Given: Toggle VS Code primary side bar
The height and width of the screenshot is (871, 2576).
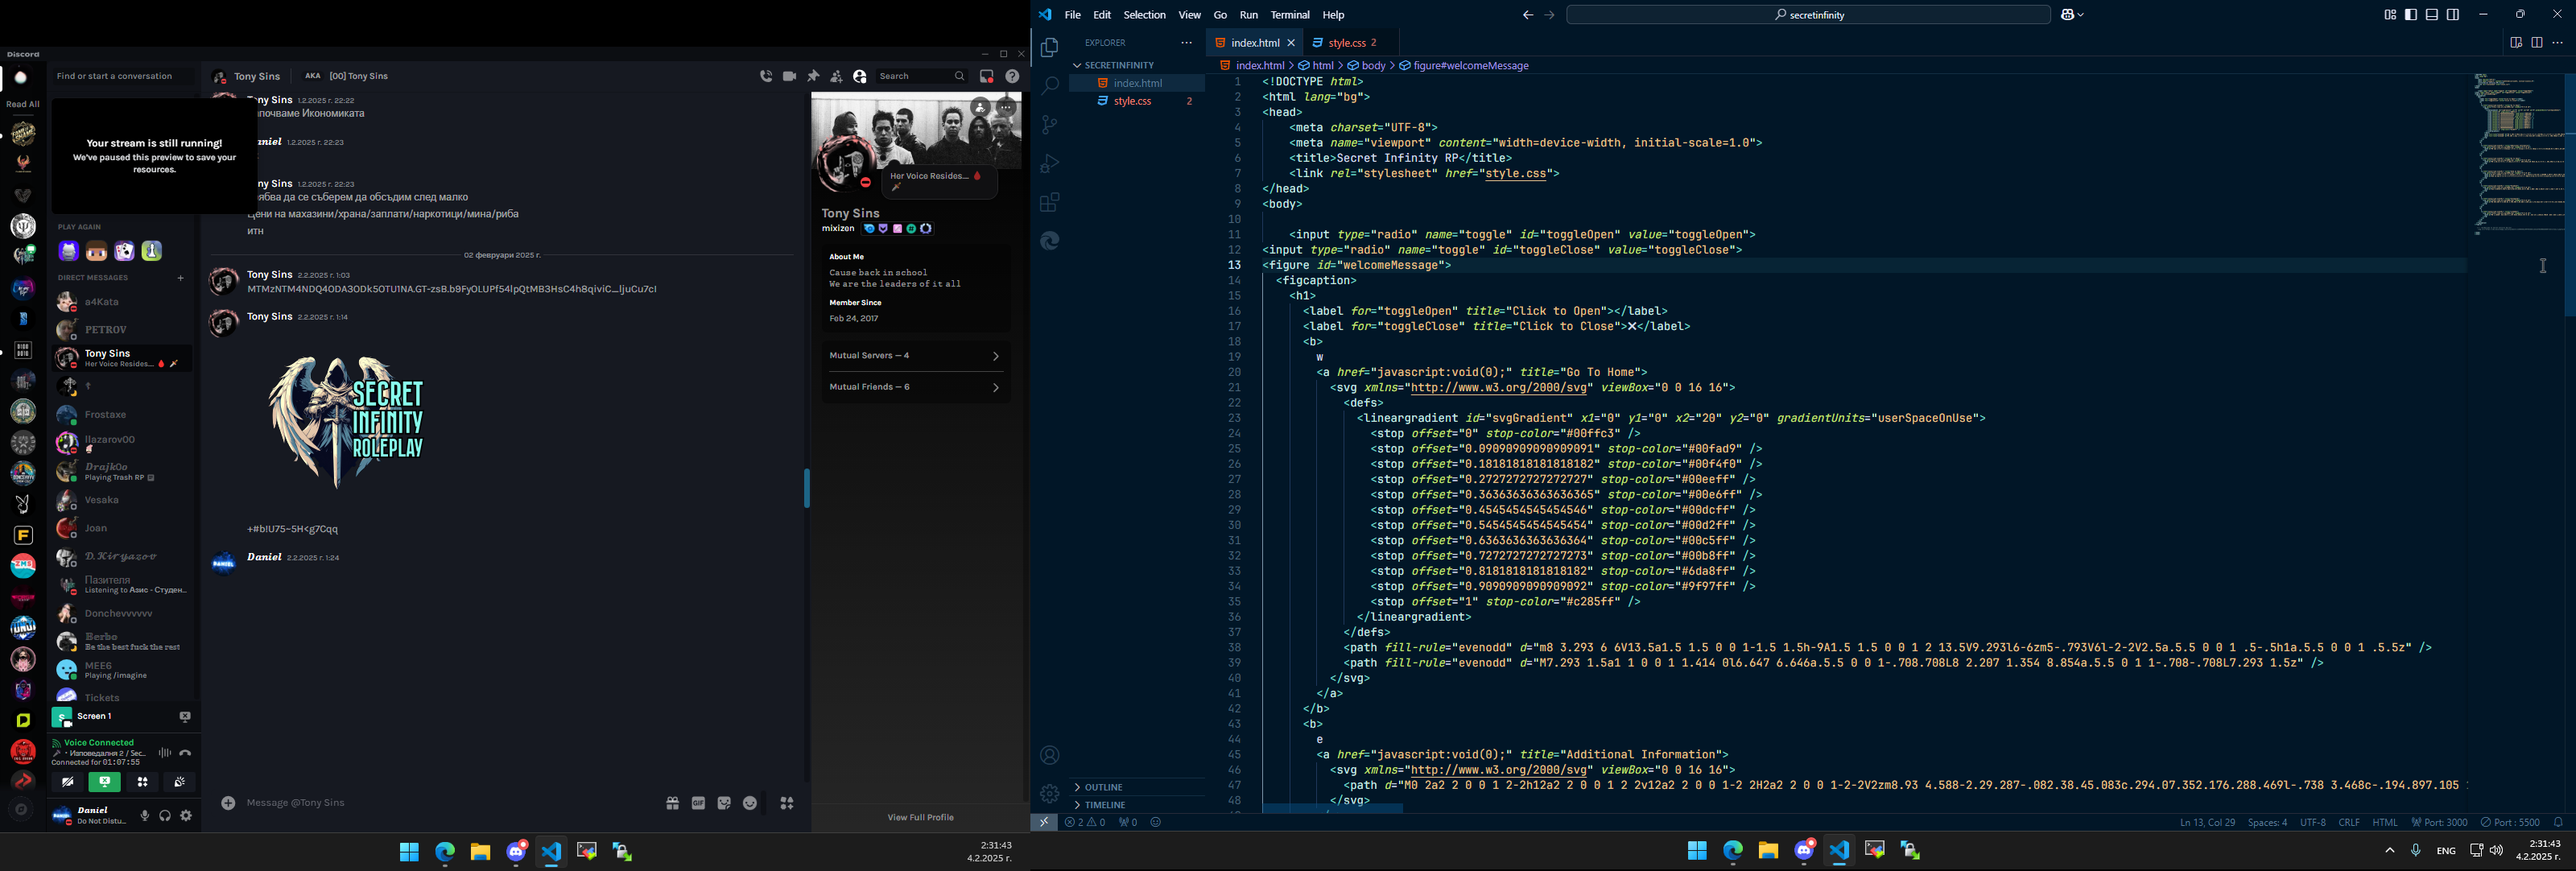Looking at the screenshot, I should [x=2411, y=15].
